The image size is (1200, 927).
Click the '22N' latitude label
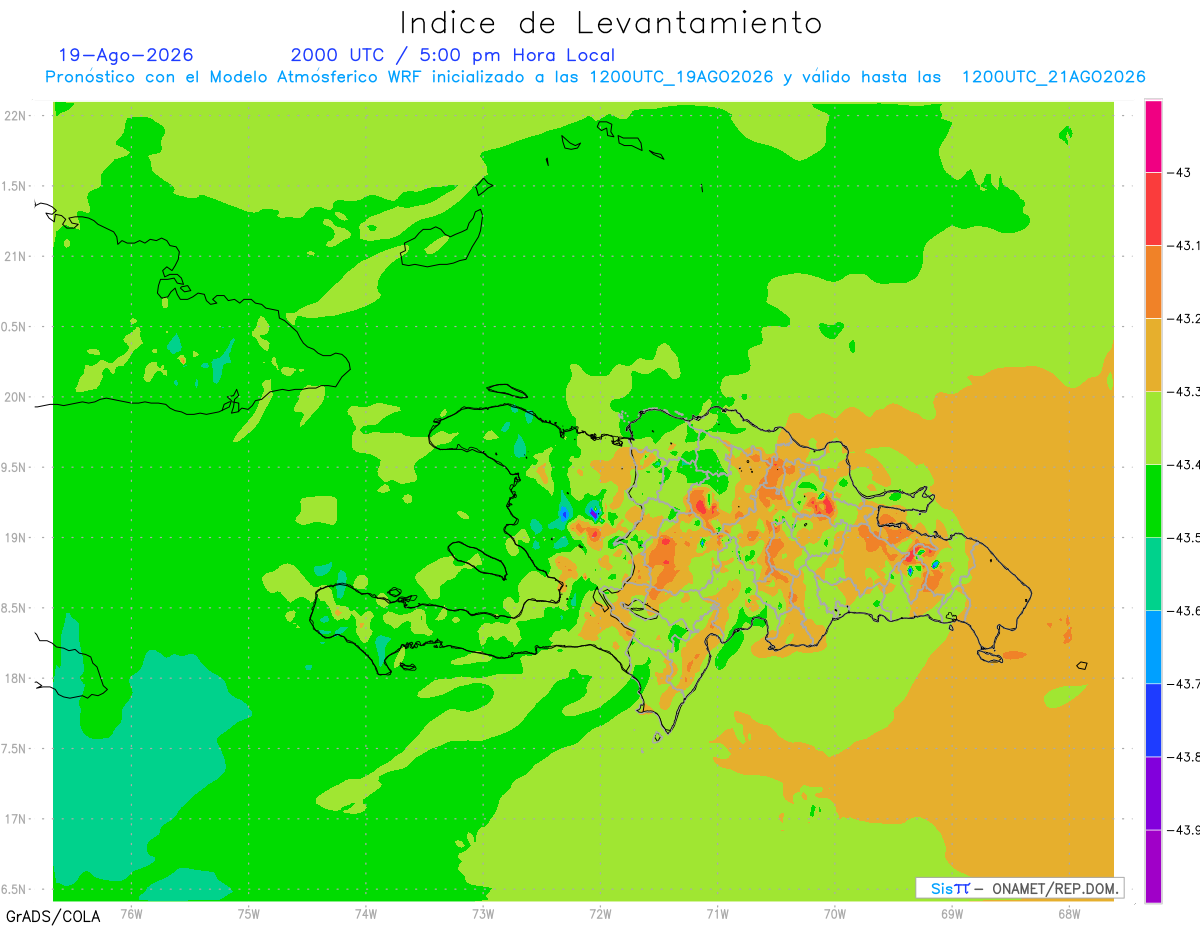(17, 116)
